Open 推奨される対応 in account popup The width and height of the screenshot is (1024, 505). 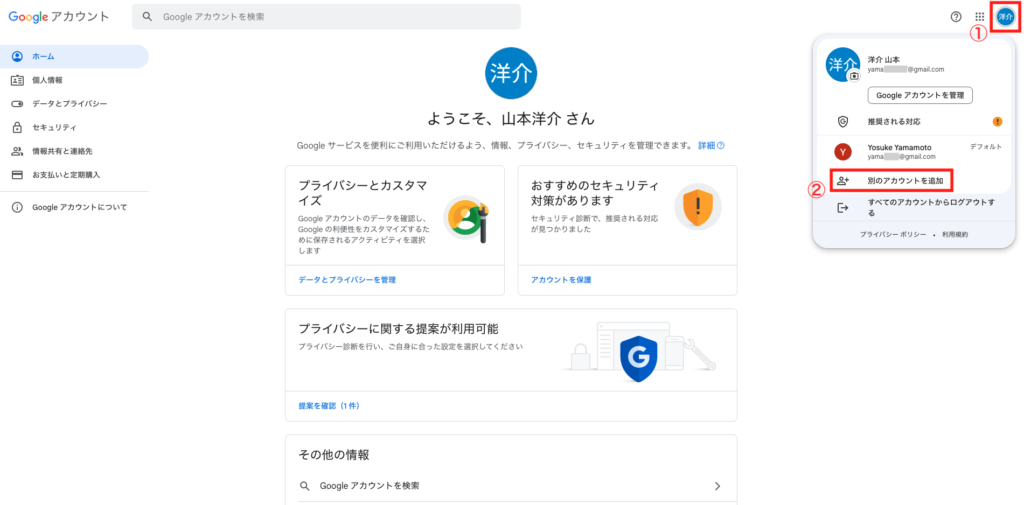pyautogui.click(x=914, y=122)
